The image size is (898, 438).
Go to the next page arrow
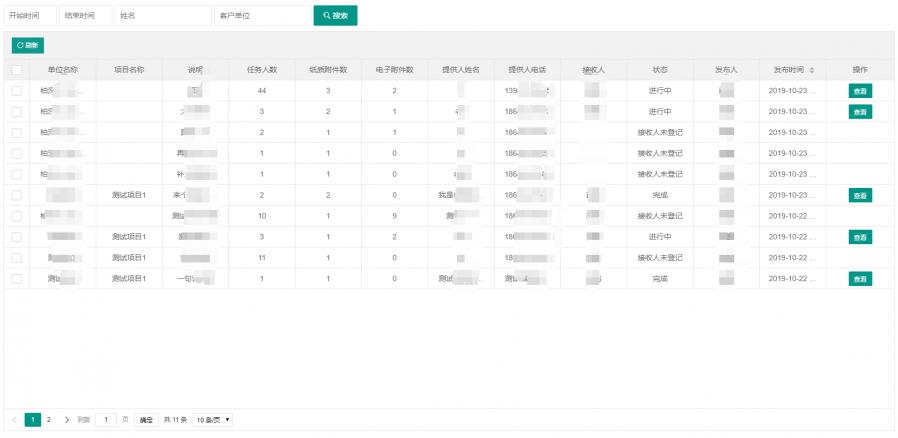67,420
